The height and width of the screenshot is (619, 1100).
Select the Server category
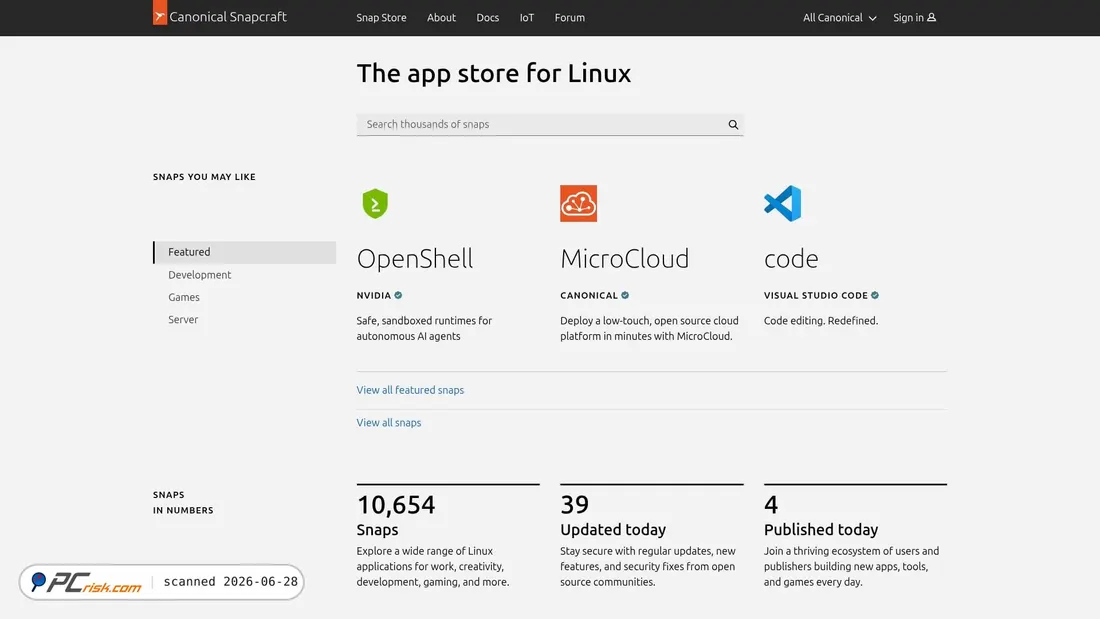pyautogui.click(x=183, y=319)
